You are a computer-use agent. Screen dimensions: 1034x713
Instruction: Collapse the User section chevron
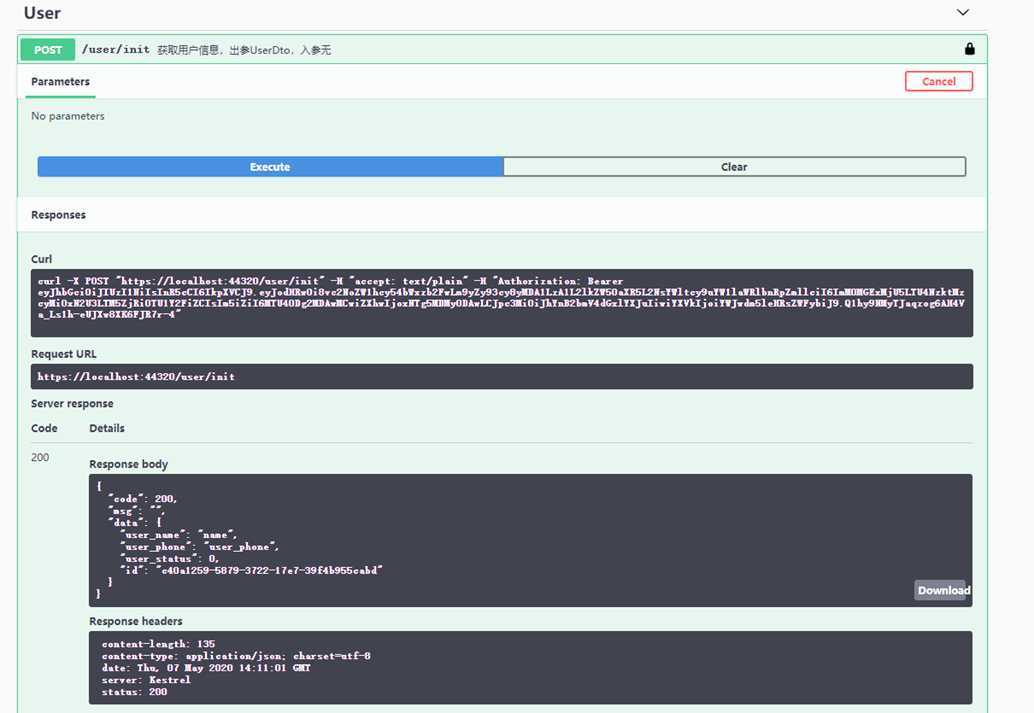tap(963, 13)
